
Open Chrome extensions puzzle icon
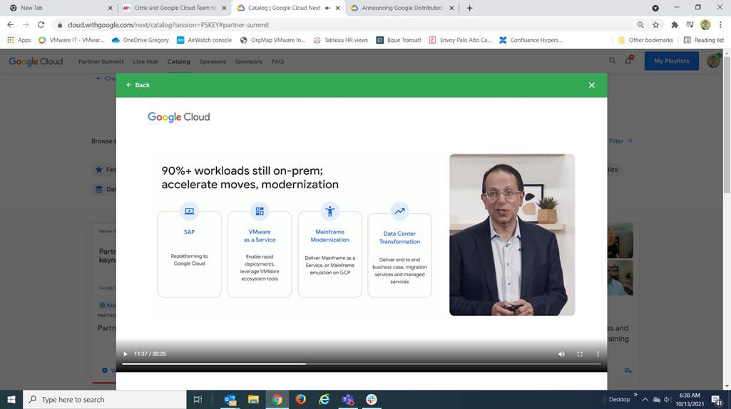674,25
